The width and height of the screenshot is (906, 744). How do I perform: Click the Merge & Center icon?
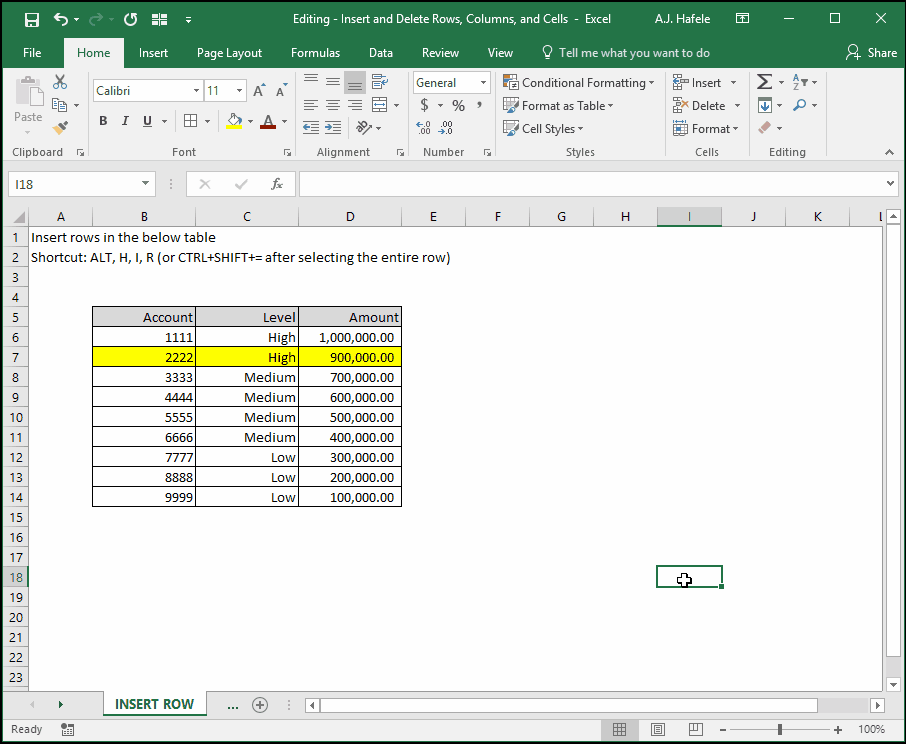[380, 105]
